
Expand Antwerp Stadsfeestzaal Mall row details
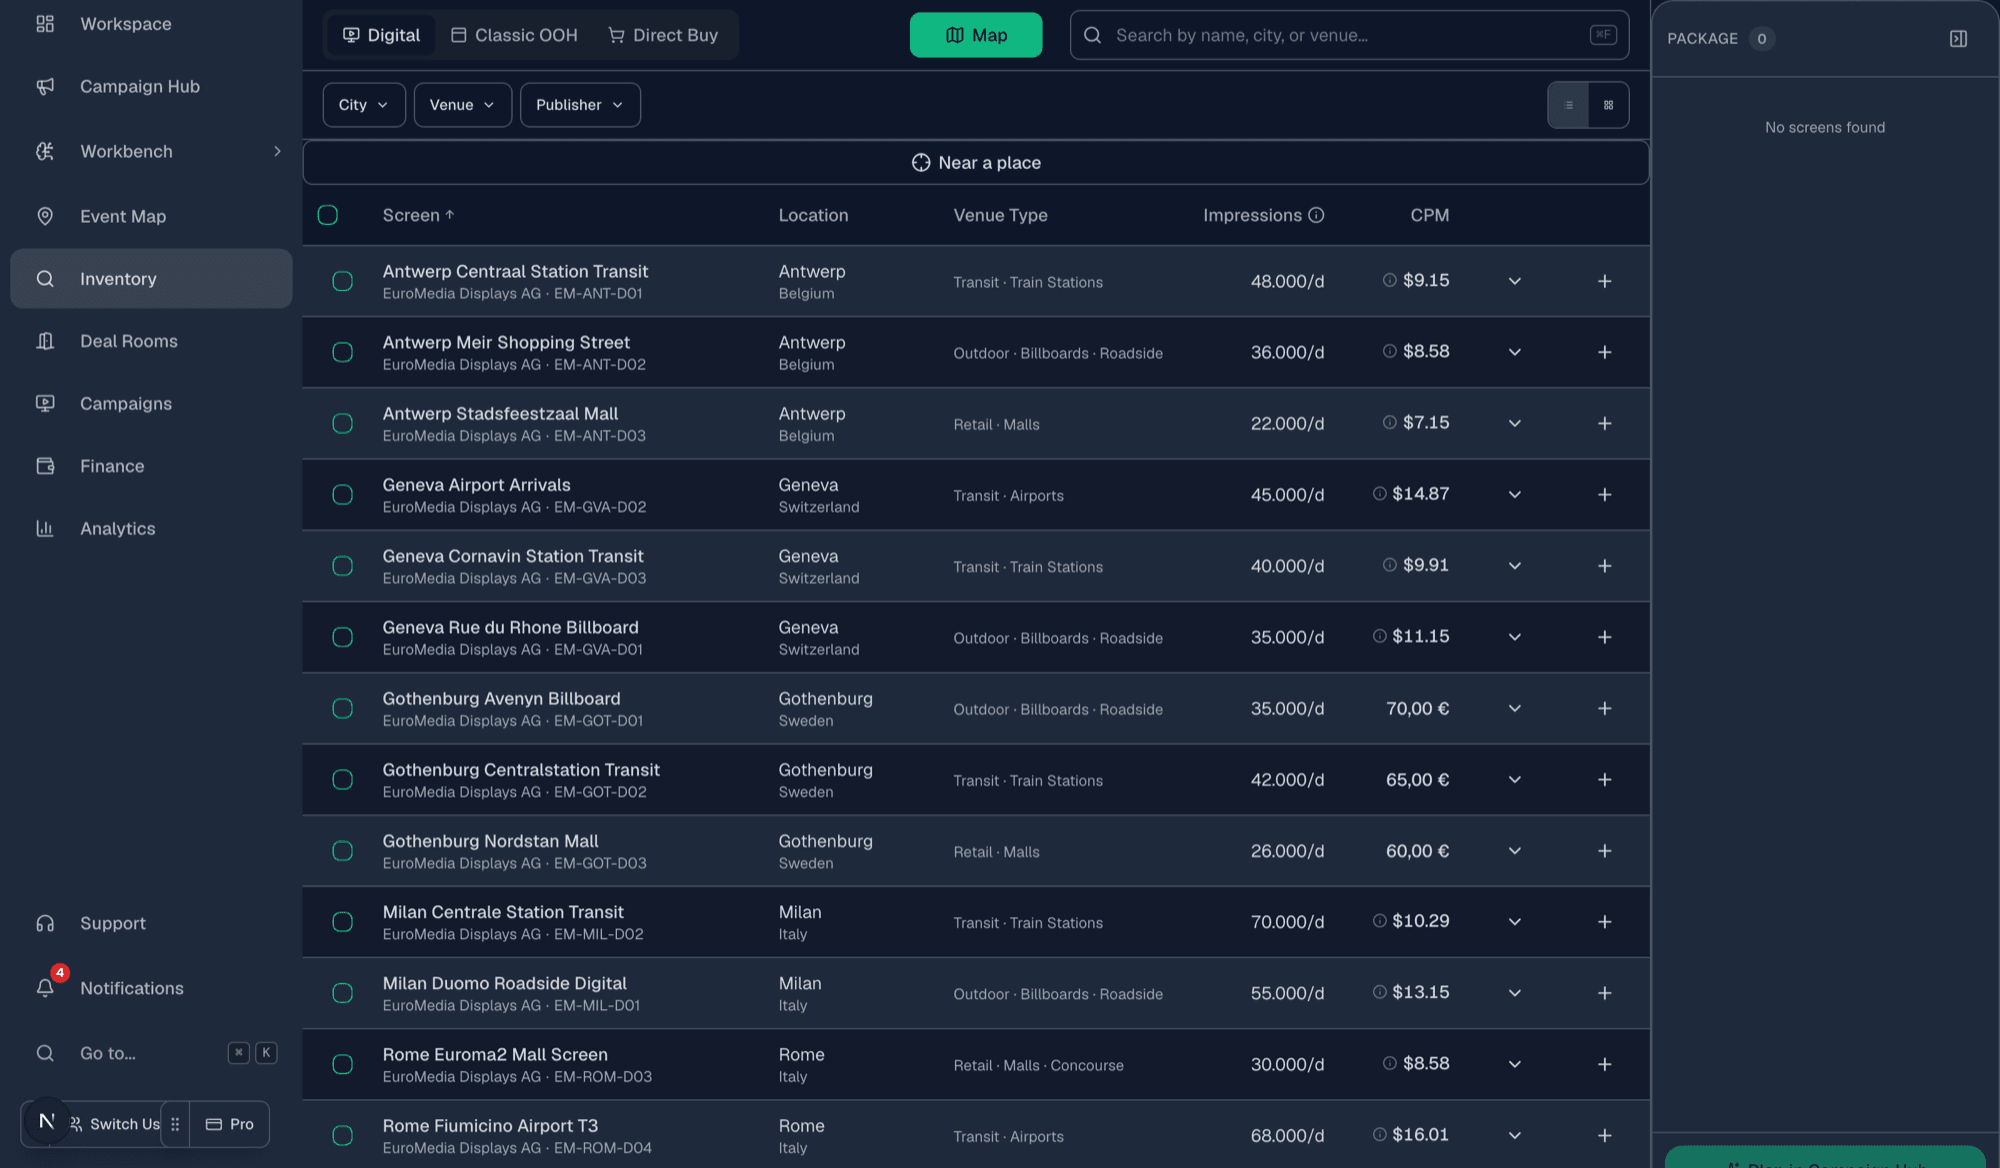coord(1514,424)
